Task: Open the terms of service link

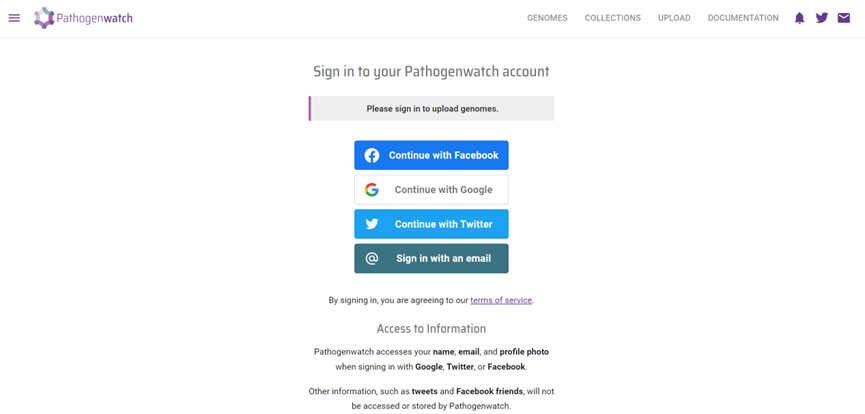Action: (x=501, y=300)
